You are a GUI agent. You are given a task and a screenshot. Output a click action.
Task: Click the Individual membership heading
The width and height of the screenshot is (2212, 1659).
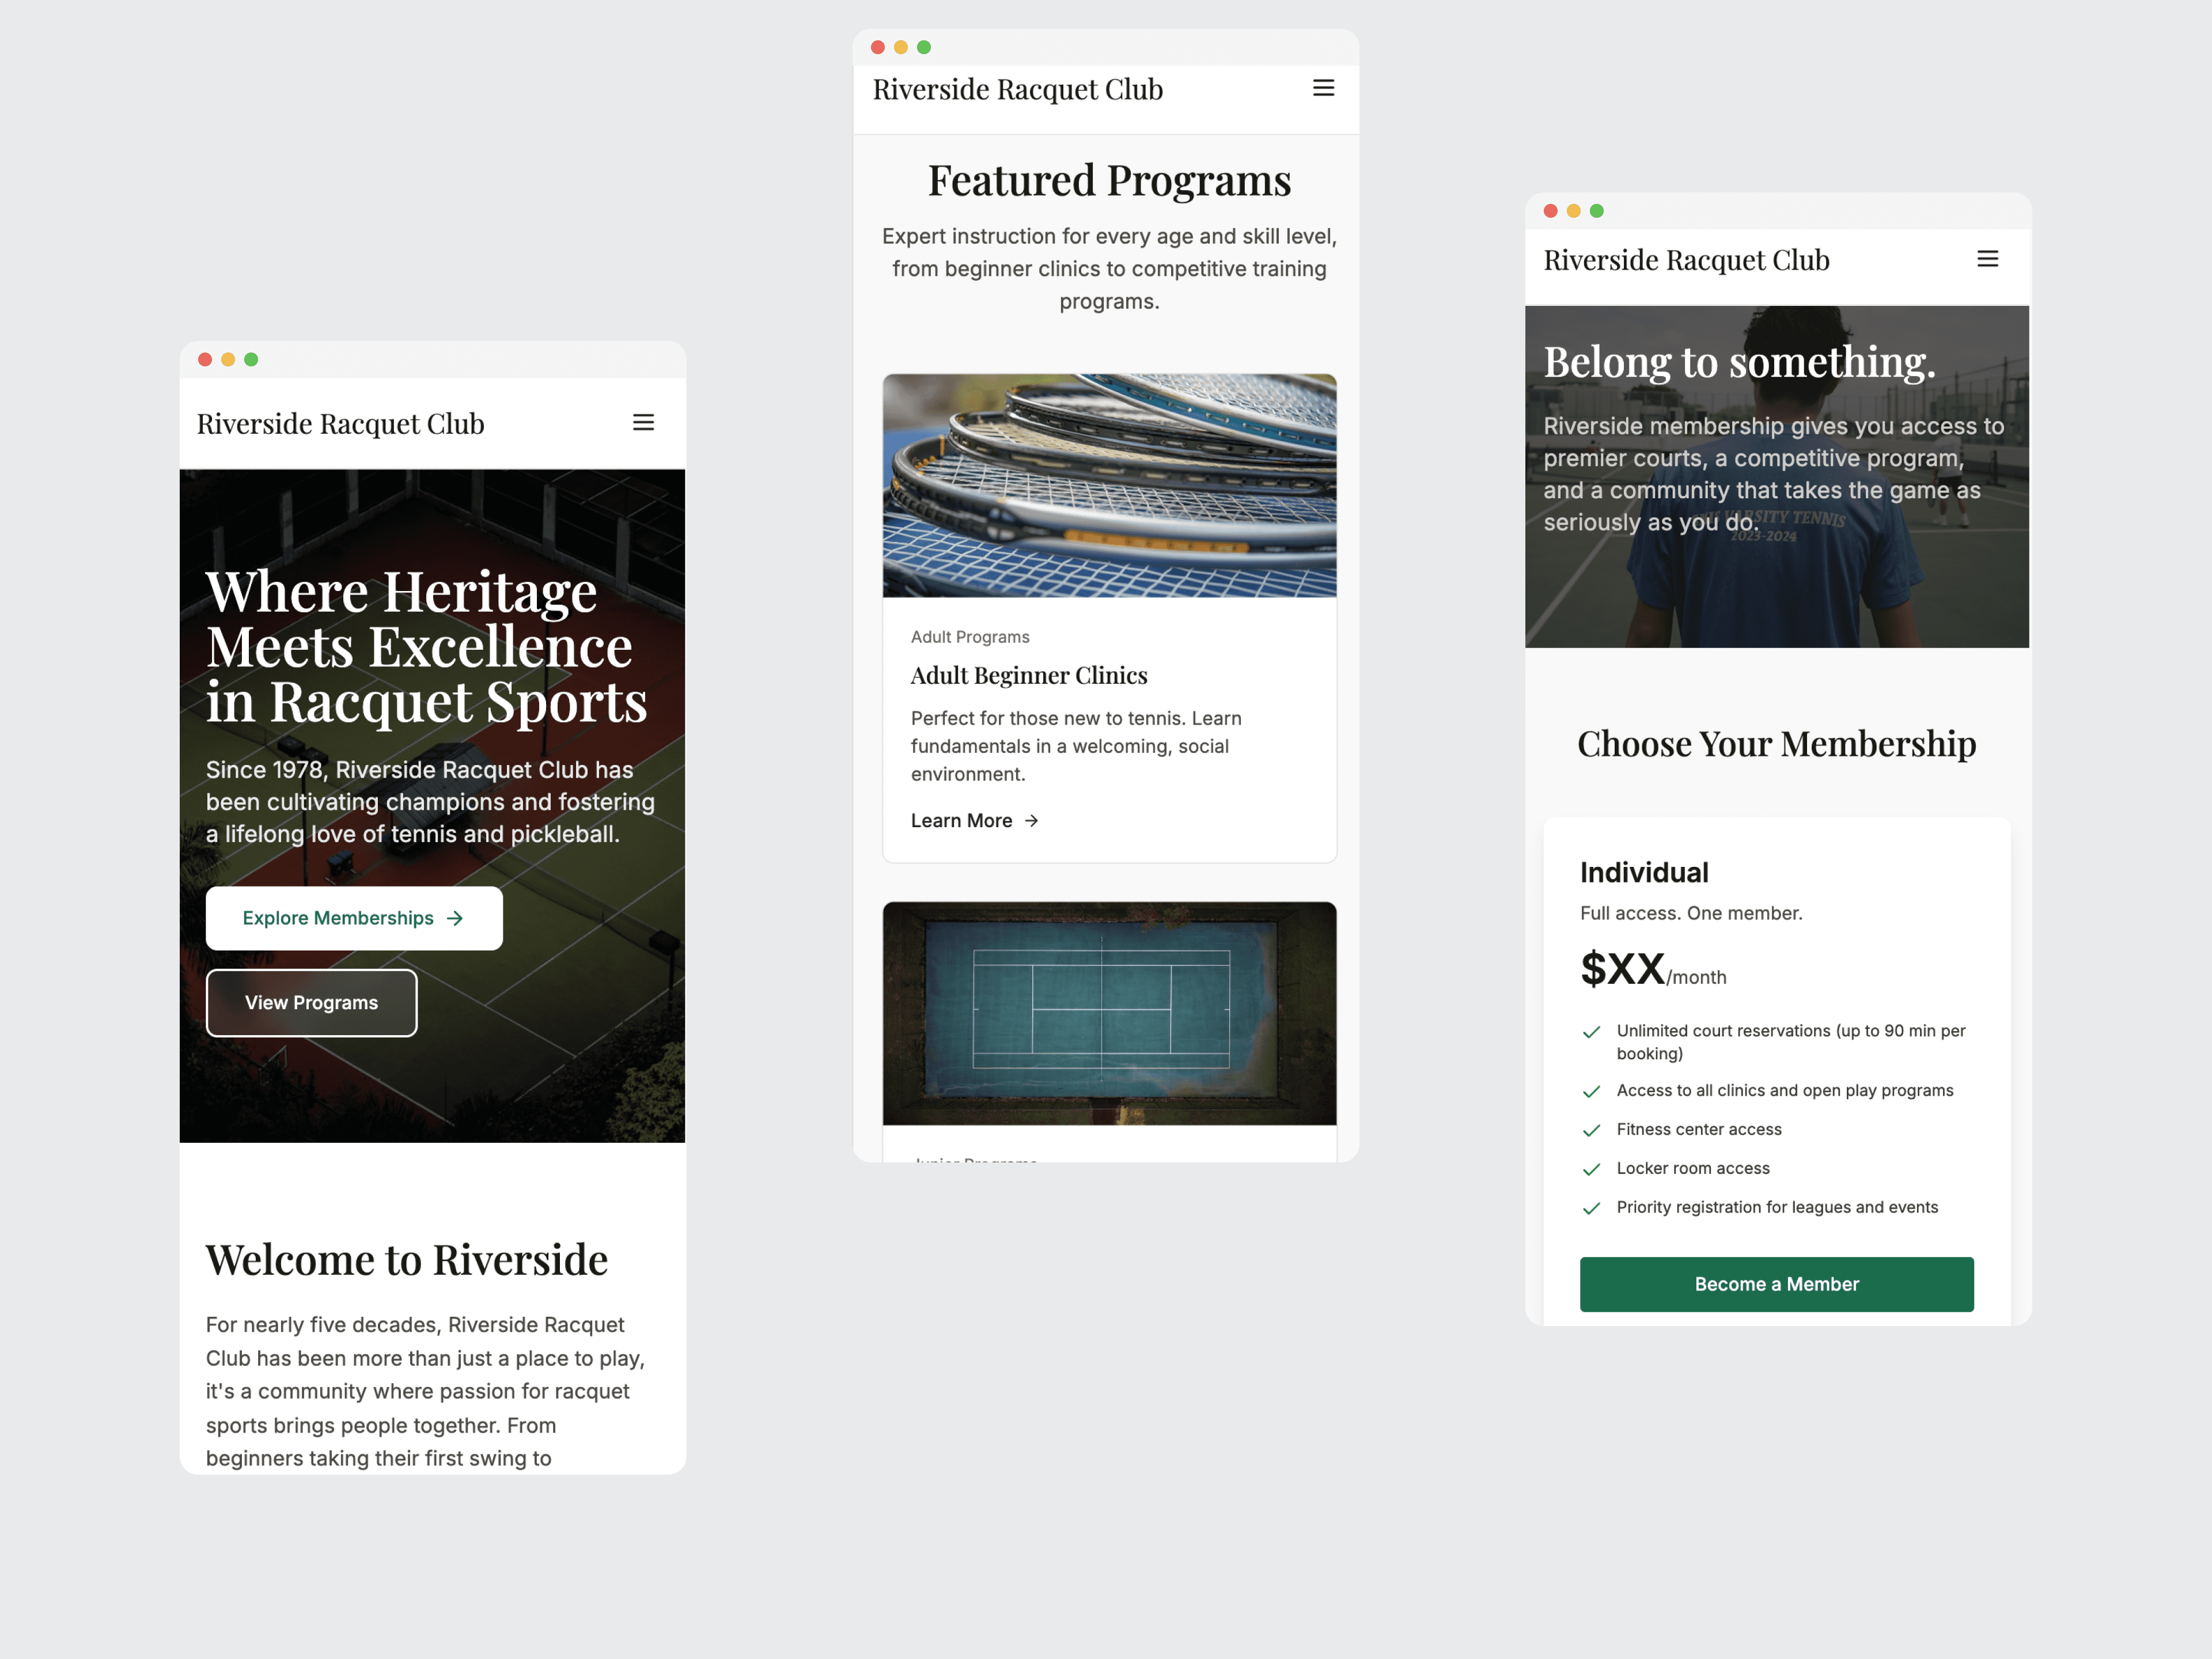[1643, 873]
